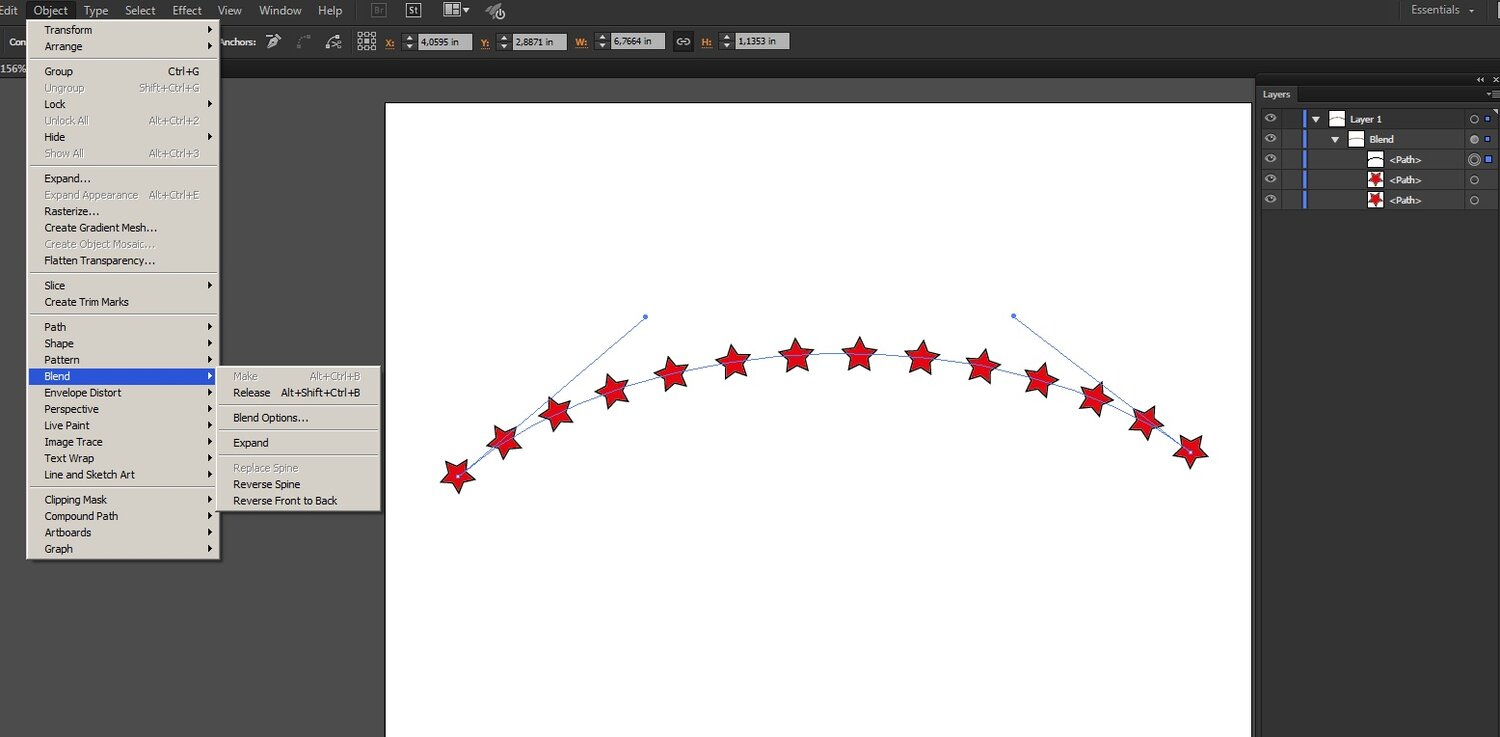Open the Compound Path submenu
This screenshot has height=737, width=1500.
(123, 516)
